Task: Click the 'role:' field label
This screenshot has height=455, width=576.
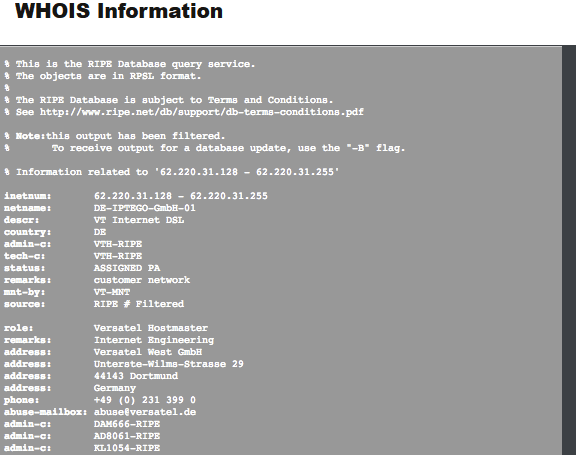Action: pos(18,328)
